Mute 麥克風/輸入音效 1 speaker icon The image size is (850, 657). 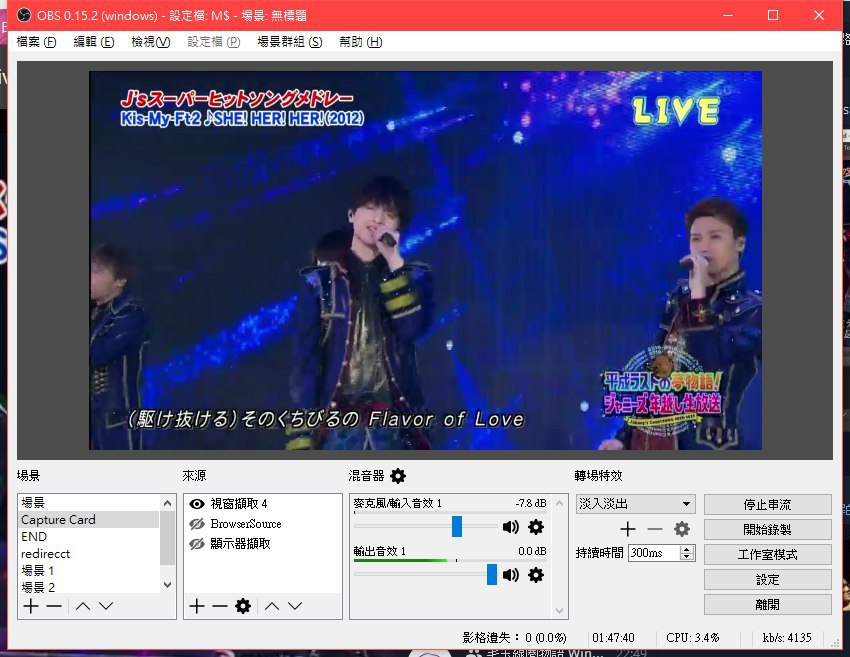coord(511,527)
